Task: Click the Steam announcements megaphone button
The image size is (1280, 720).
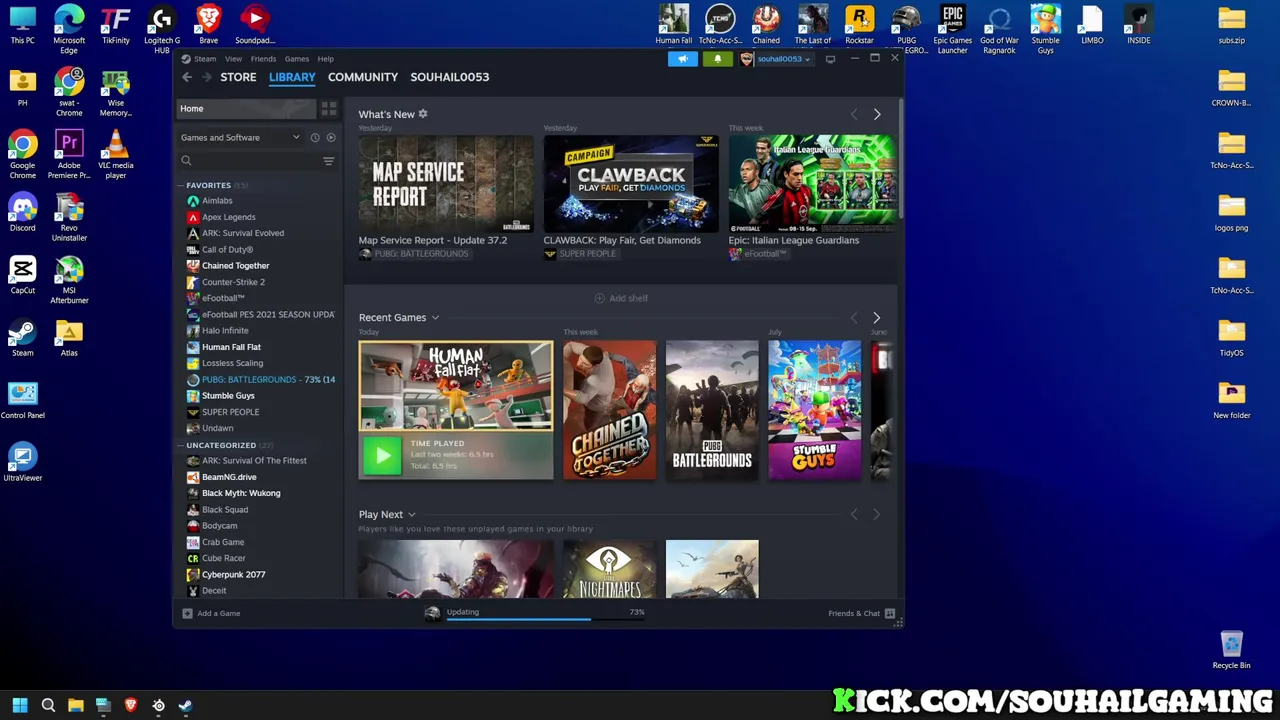Action: pos(683,59)
